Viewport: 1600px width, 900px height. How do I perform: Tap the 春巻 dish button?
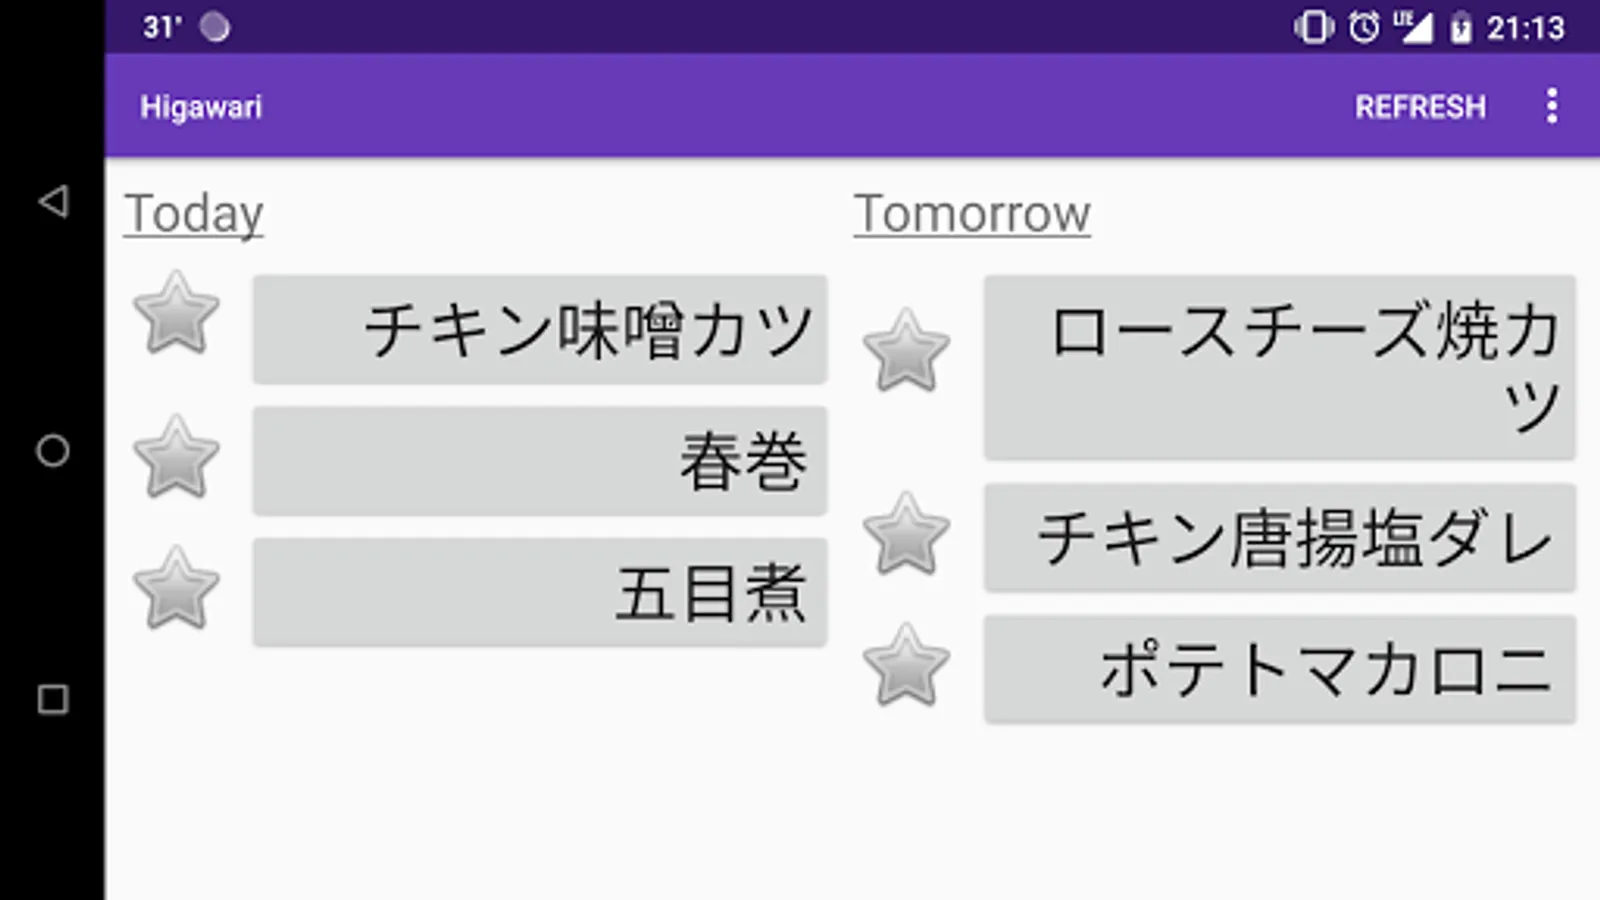coord(540,461)
